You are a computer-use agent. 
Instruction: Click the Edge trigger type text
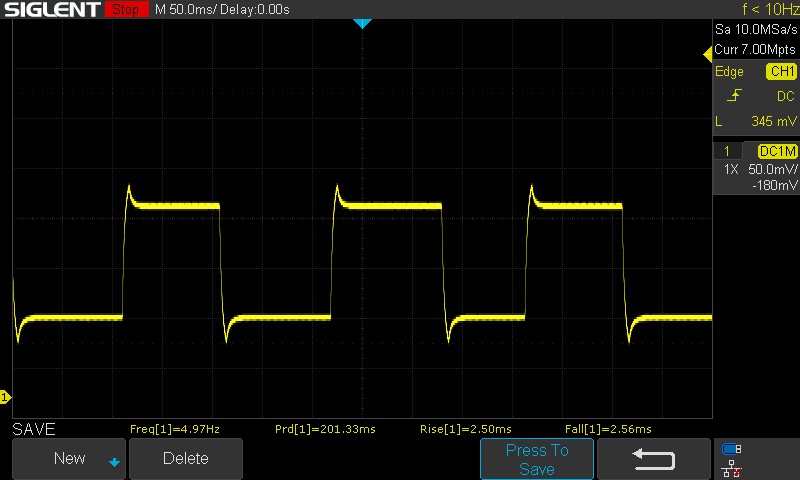[x=729, y=71]
